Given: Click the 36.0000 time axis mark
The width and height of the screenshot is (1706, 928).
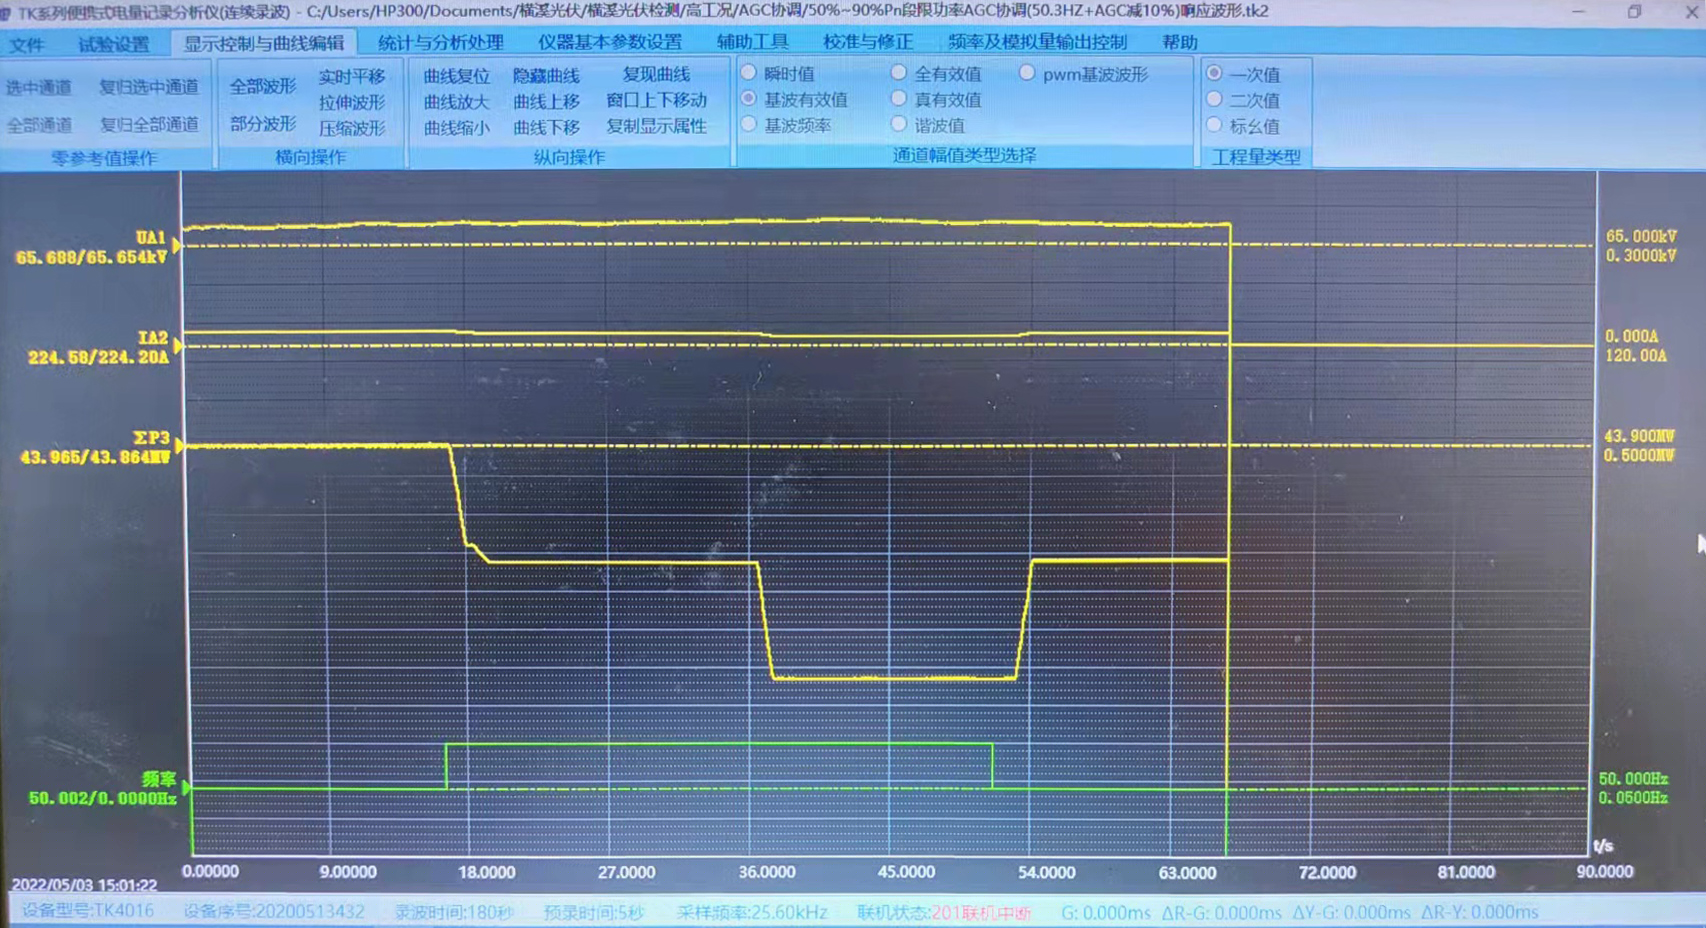Looking at the screenshot, I should click(767, 872).
